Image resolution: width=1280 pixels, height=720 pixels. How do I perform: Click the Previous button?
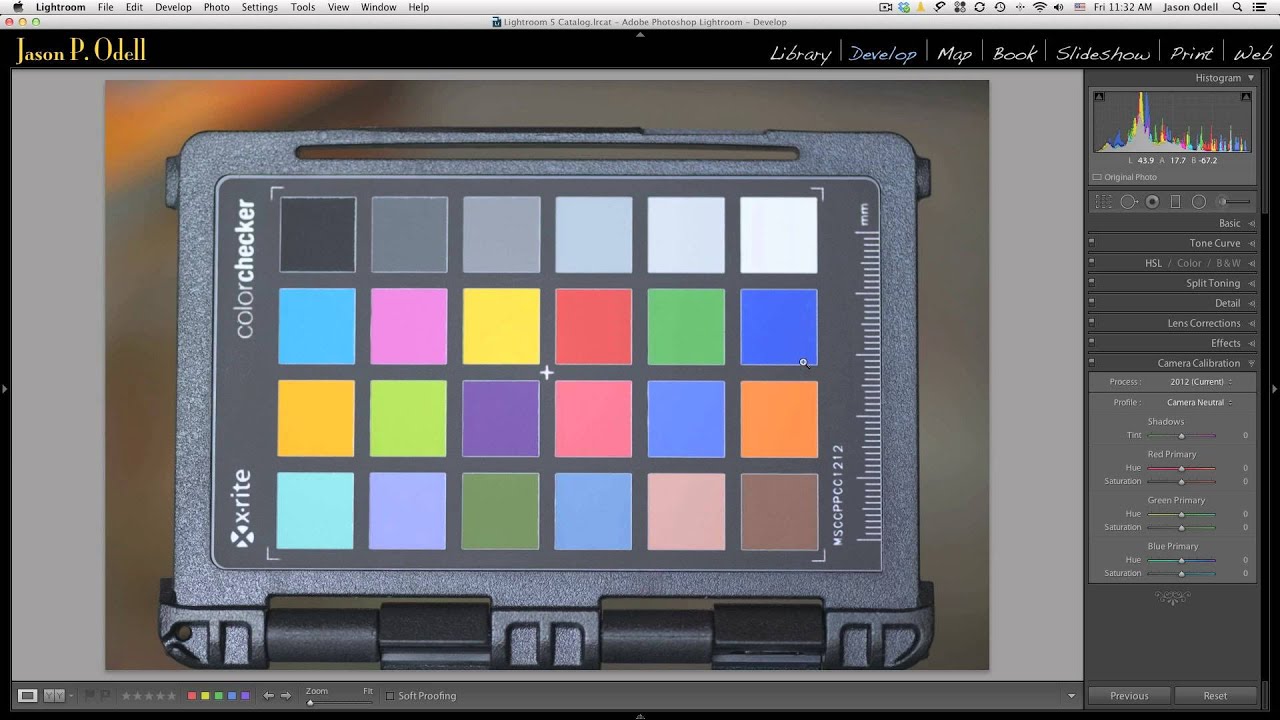(1129, 695)
